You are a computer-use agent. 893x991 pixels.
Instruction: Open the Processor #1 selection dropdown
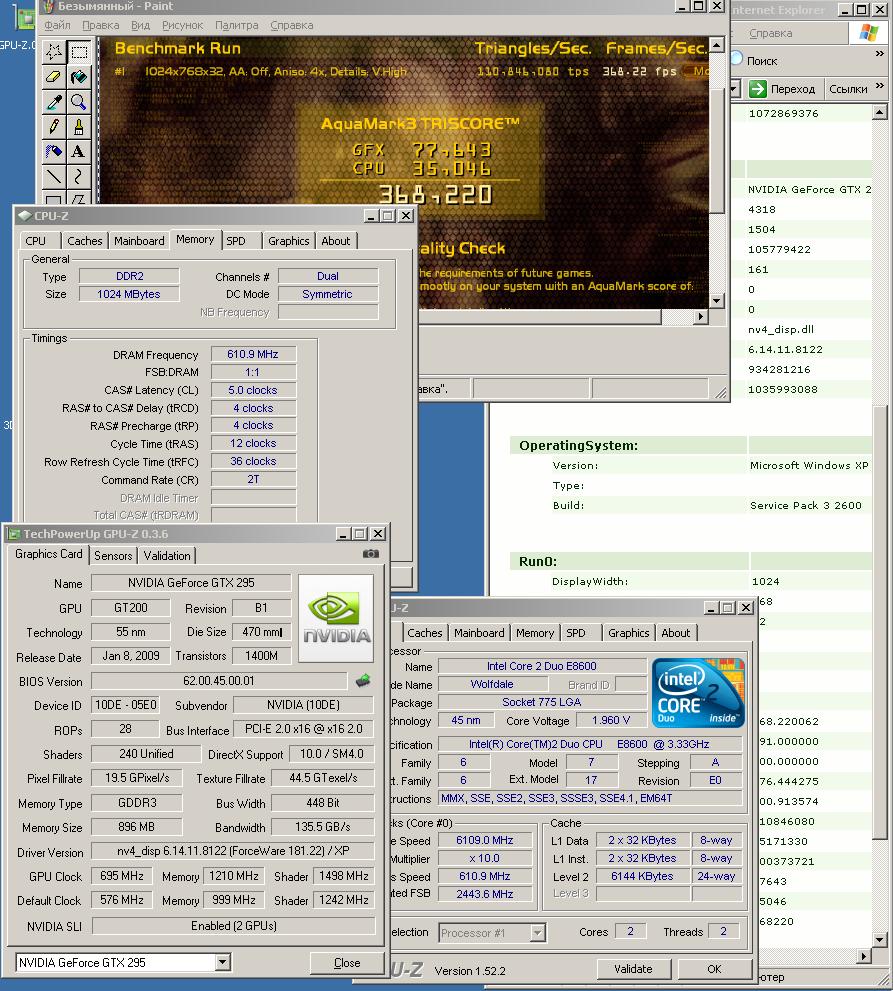pyautogui.click(x=537, y=932)
